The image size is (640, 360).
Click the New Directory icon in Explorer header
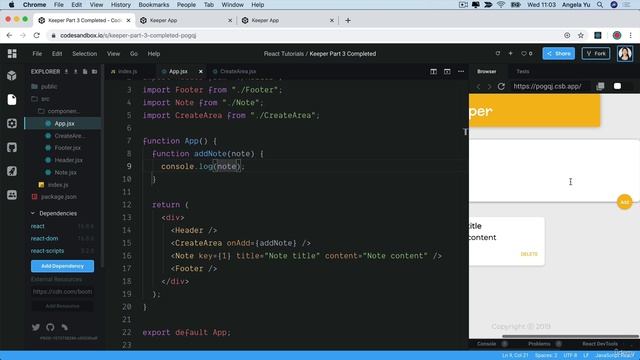pyautogui.click(x=94, y=71)
